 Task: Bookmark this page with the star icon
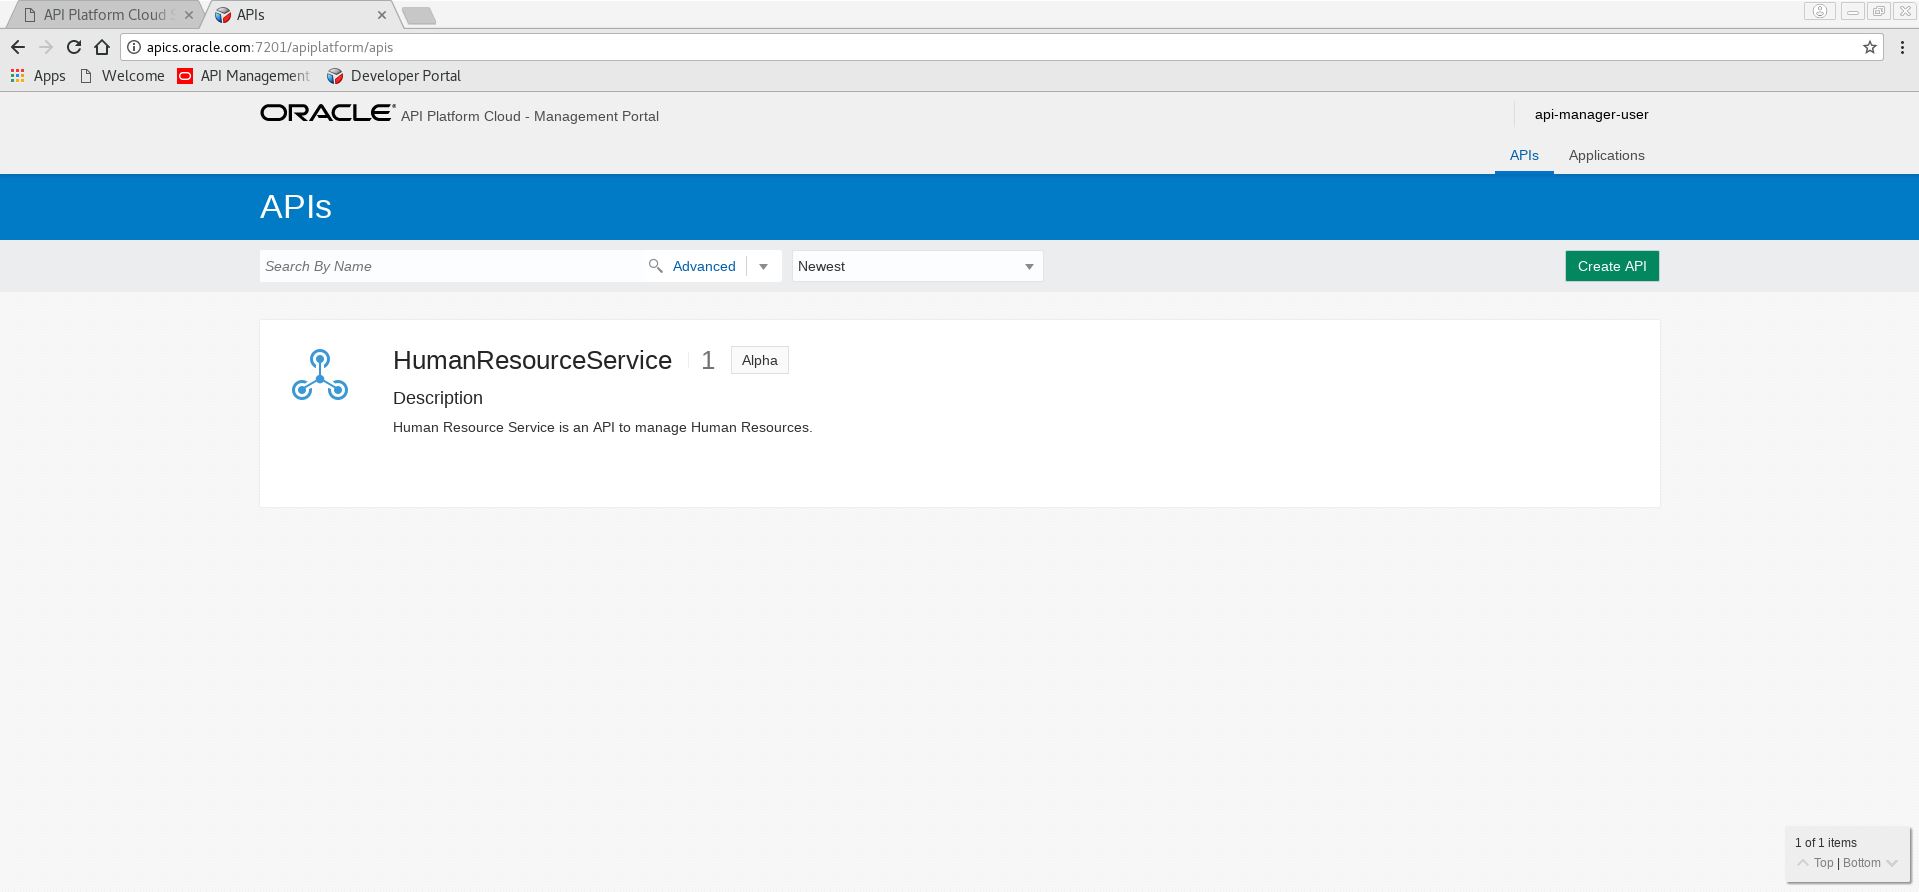1869,47
